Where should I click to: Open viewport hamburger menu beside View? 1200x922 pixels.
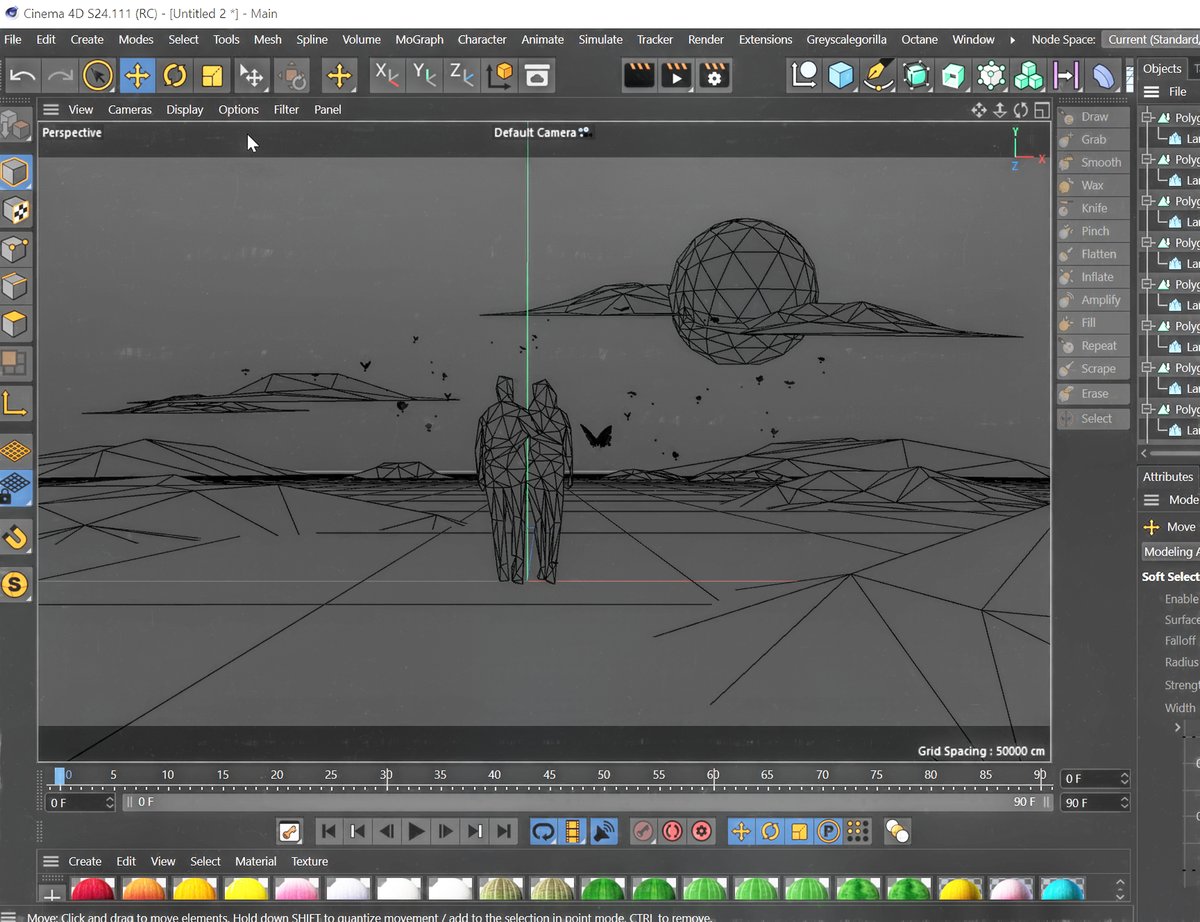51,109
